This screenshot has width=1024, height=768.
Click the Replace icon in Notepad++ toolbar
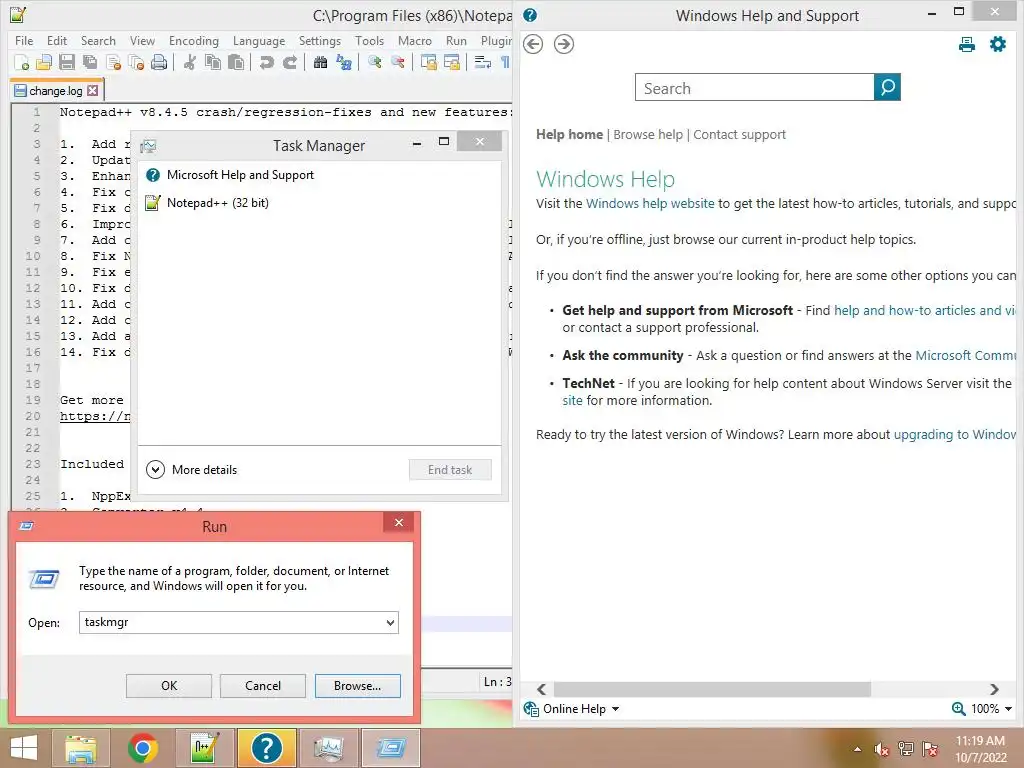click(x=344, y=63)
